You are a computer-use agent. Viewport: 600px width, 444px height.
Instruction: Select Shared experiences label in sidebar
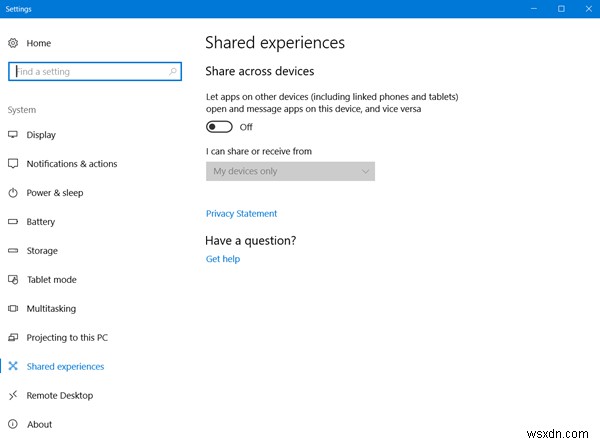tap(65, 367)
